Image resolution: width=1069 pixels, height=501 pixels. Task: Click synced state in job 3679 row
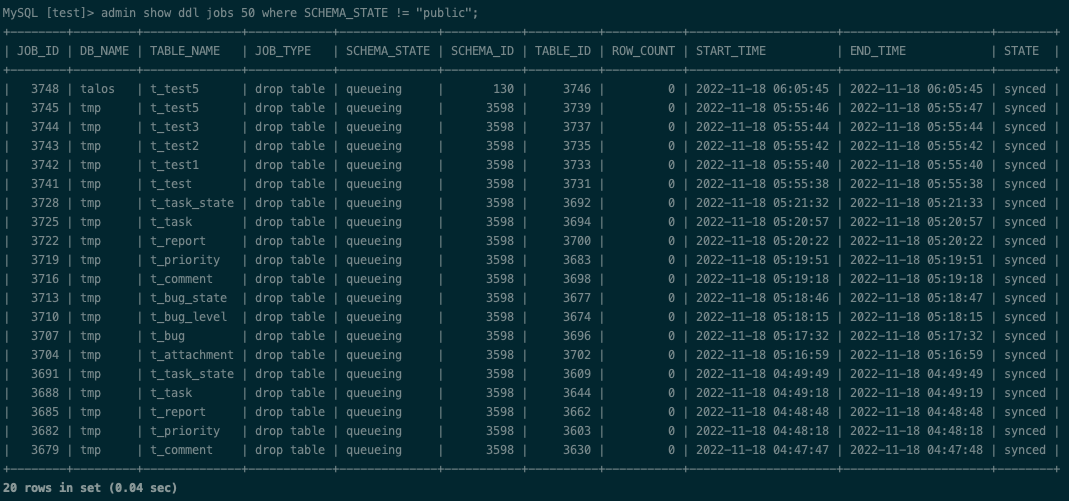pyautogui.click(x=1025, y=450)
